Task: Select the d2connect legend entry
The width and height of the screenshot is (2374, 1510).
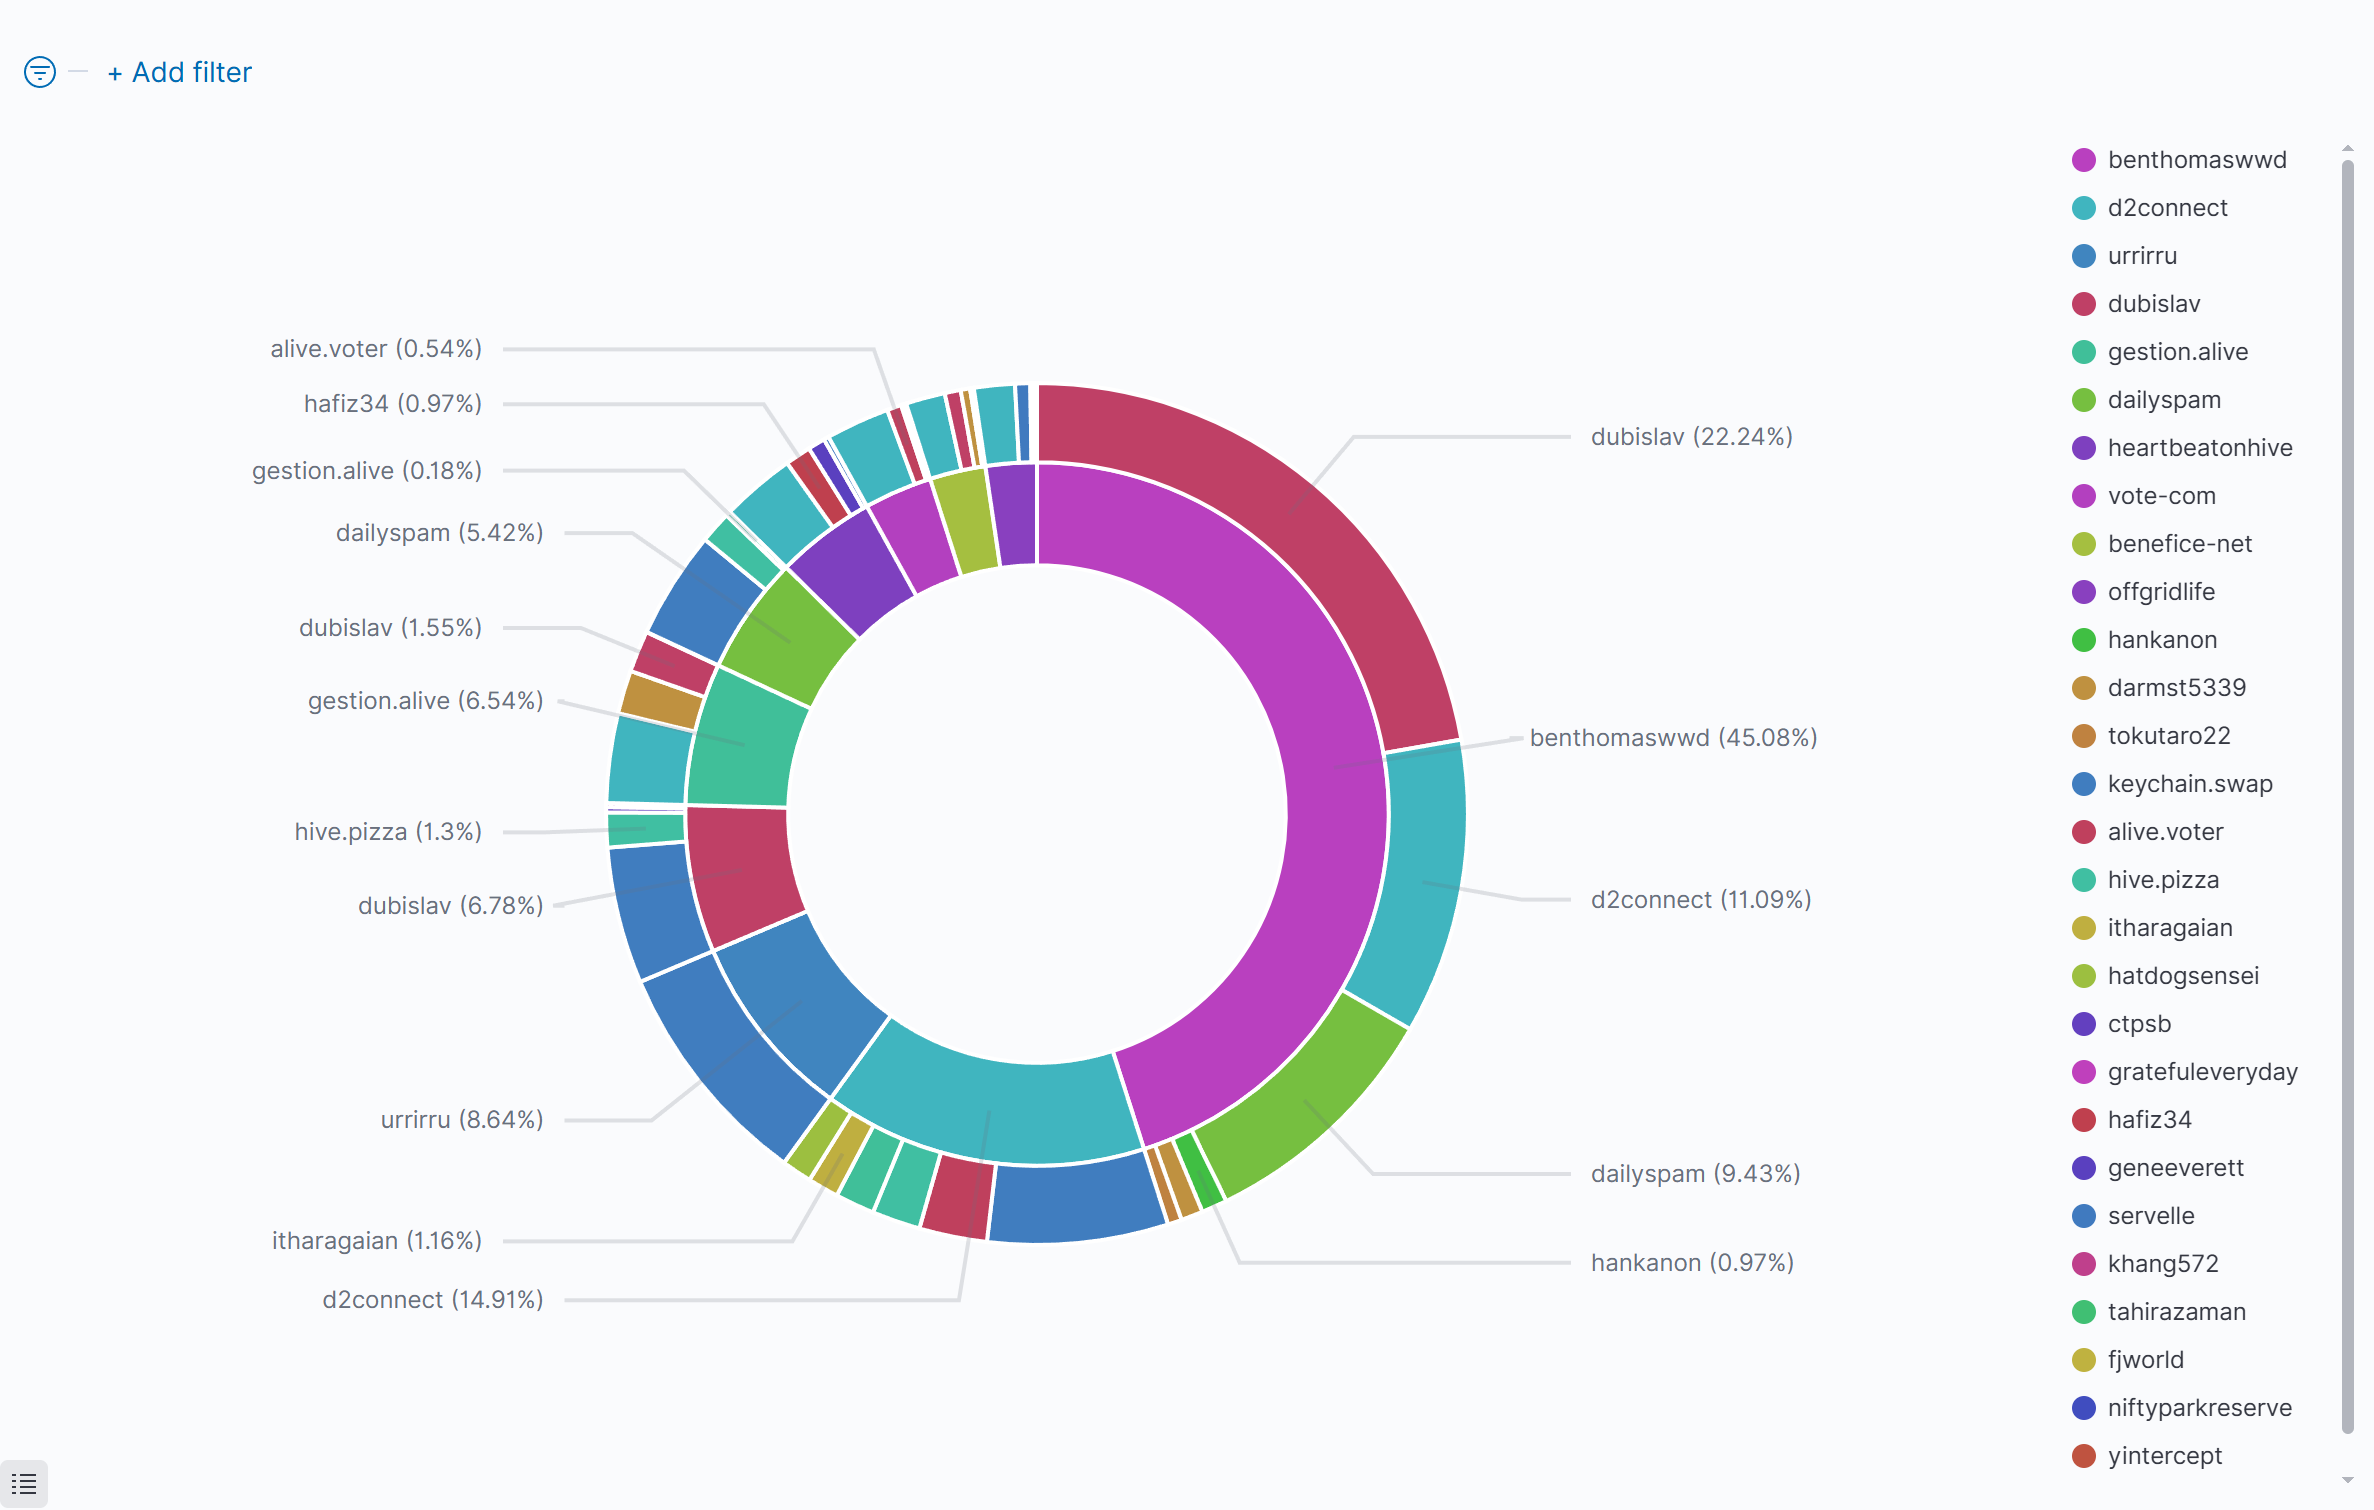Action: tap(2166, 208)
